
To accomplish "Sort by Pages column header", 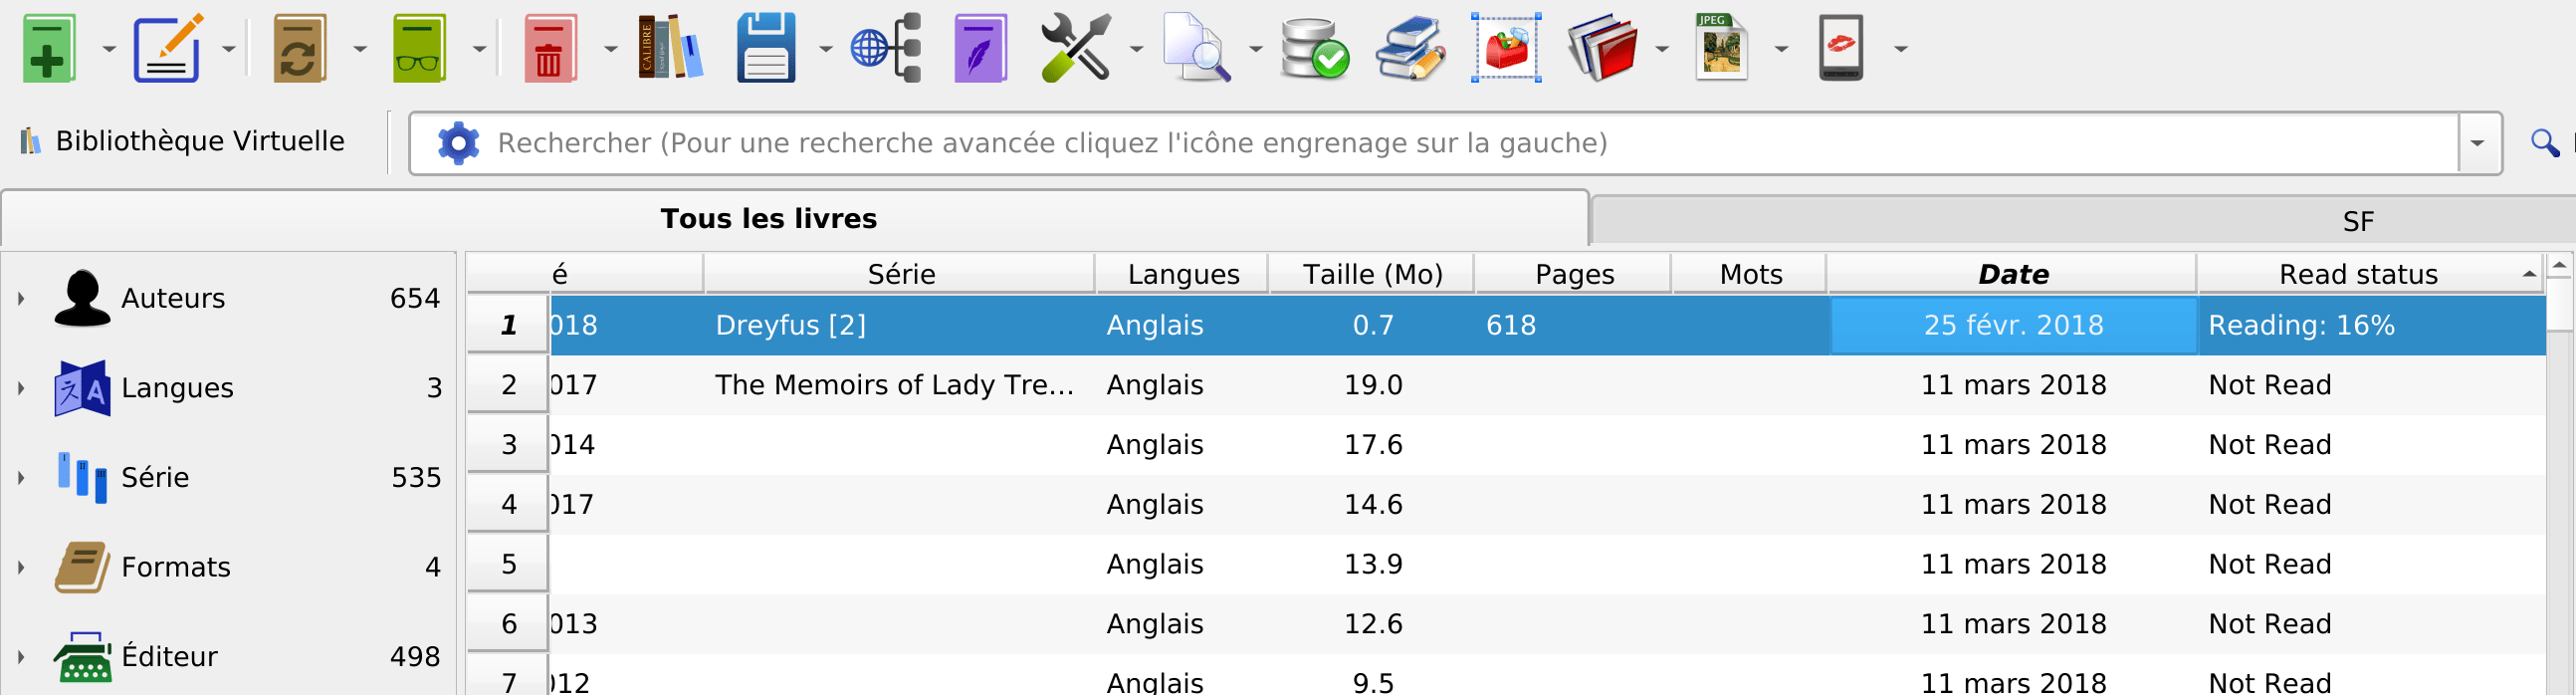I will pyautogui.click(x=1574, y=274).
